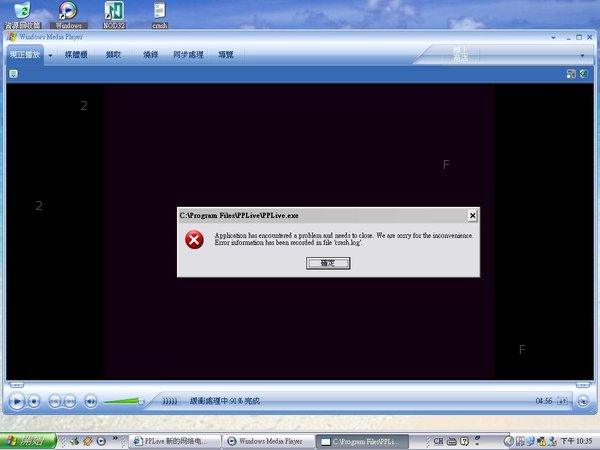
Task: Expand quick launch overflow chevron
Action: pos(115,439)
